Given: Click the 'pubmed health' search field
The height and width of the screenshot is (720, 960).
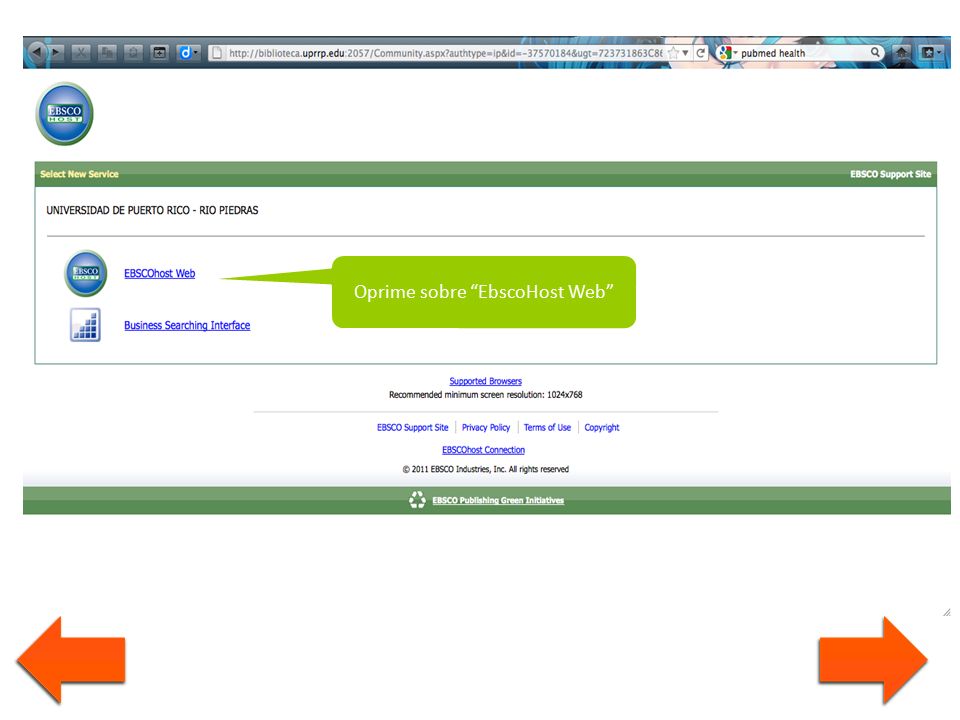Looking at the screenshot, I should [804, 53].
